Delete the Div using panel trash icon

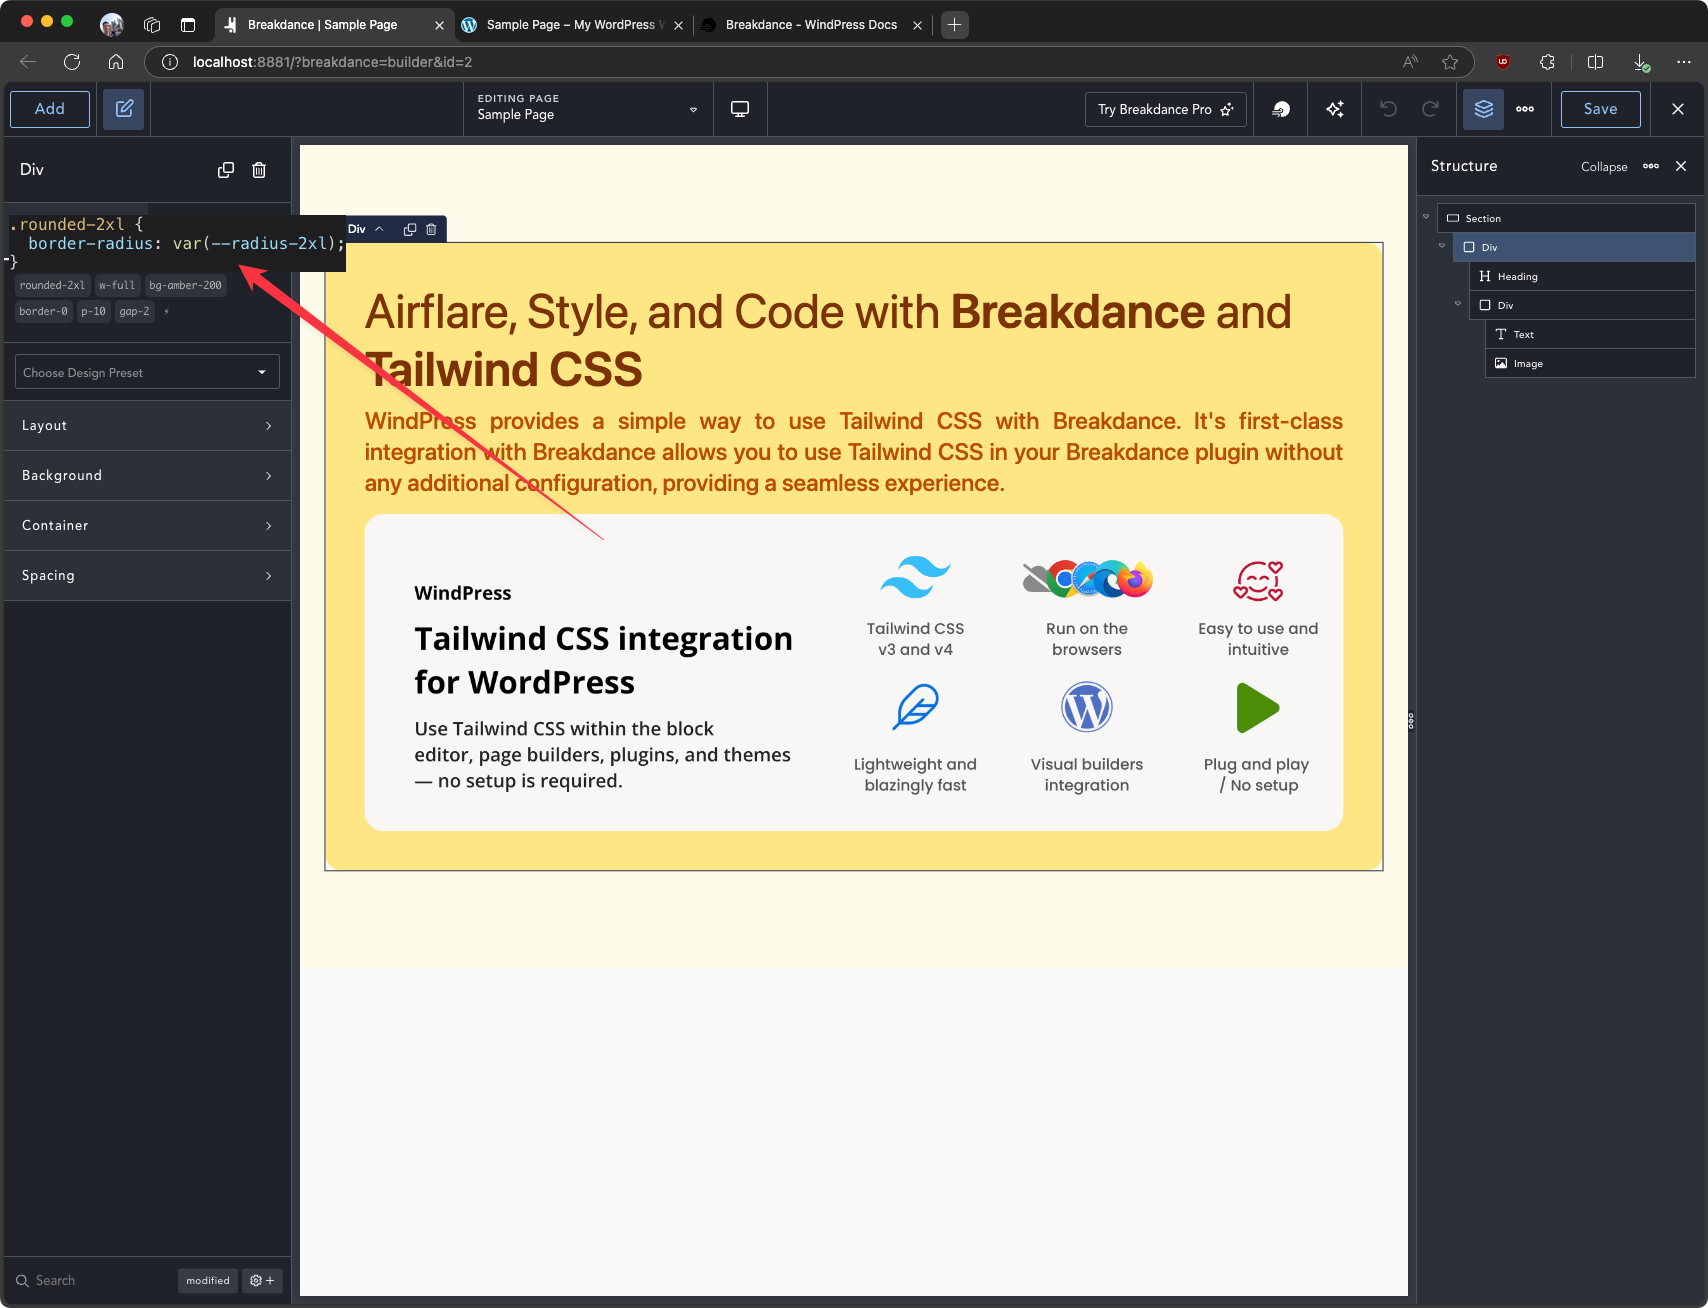(259, 170)
